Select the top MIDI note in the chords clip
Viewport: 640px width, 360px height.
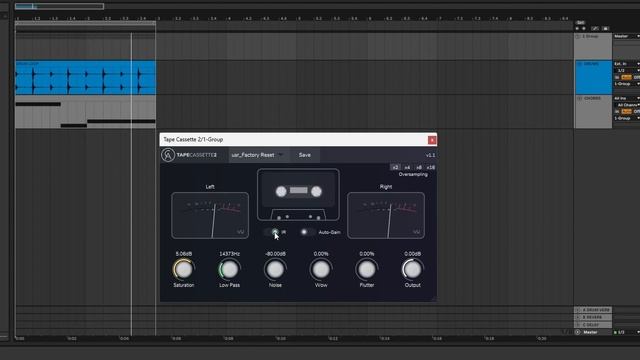pos(38,104)
